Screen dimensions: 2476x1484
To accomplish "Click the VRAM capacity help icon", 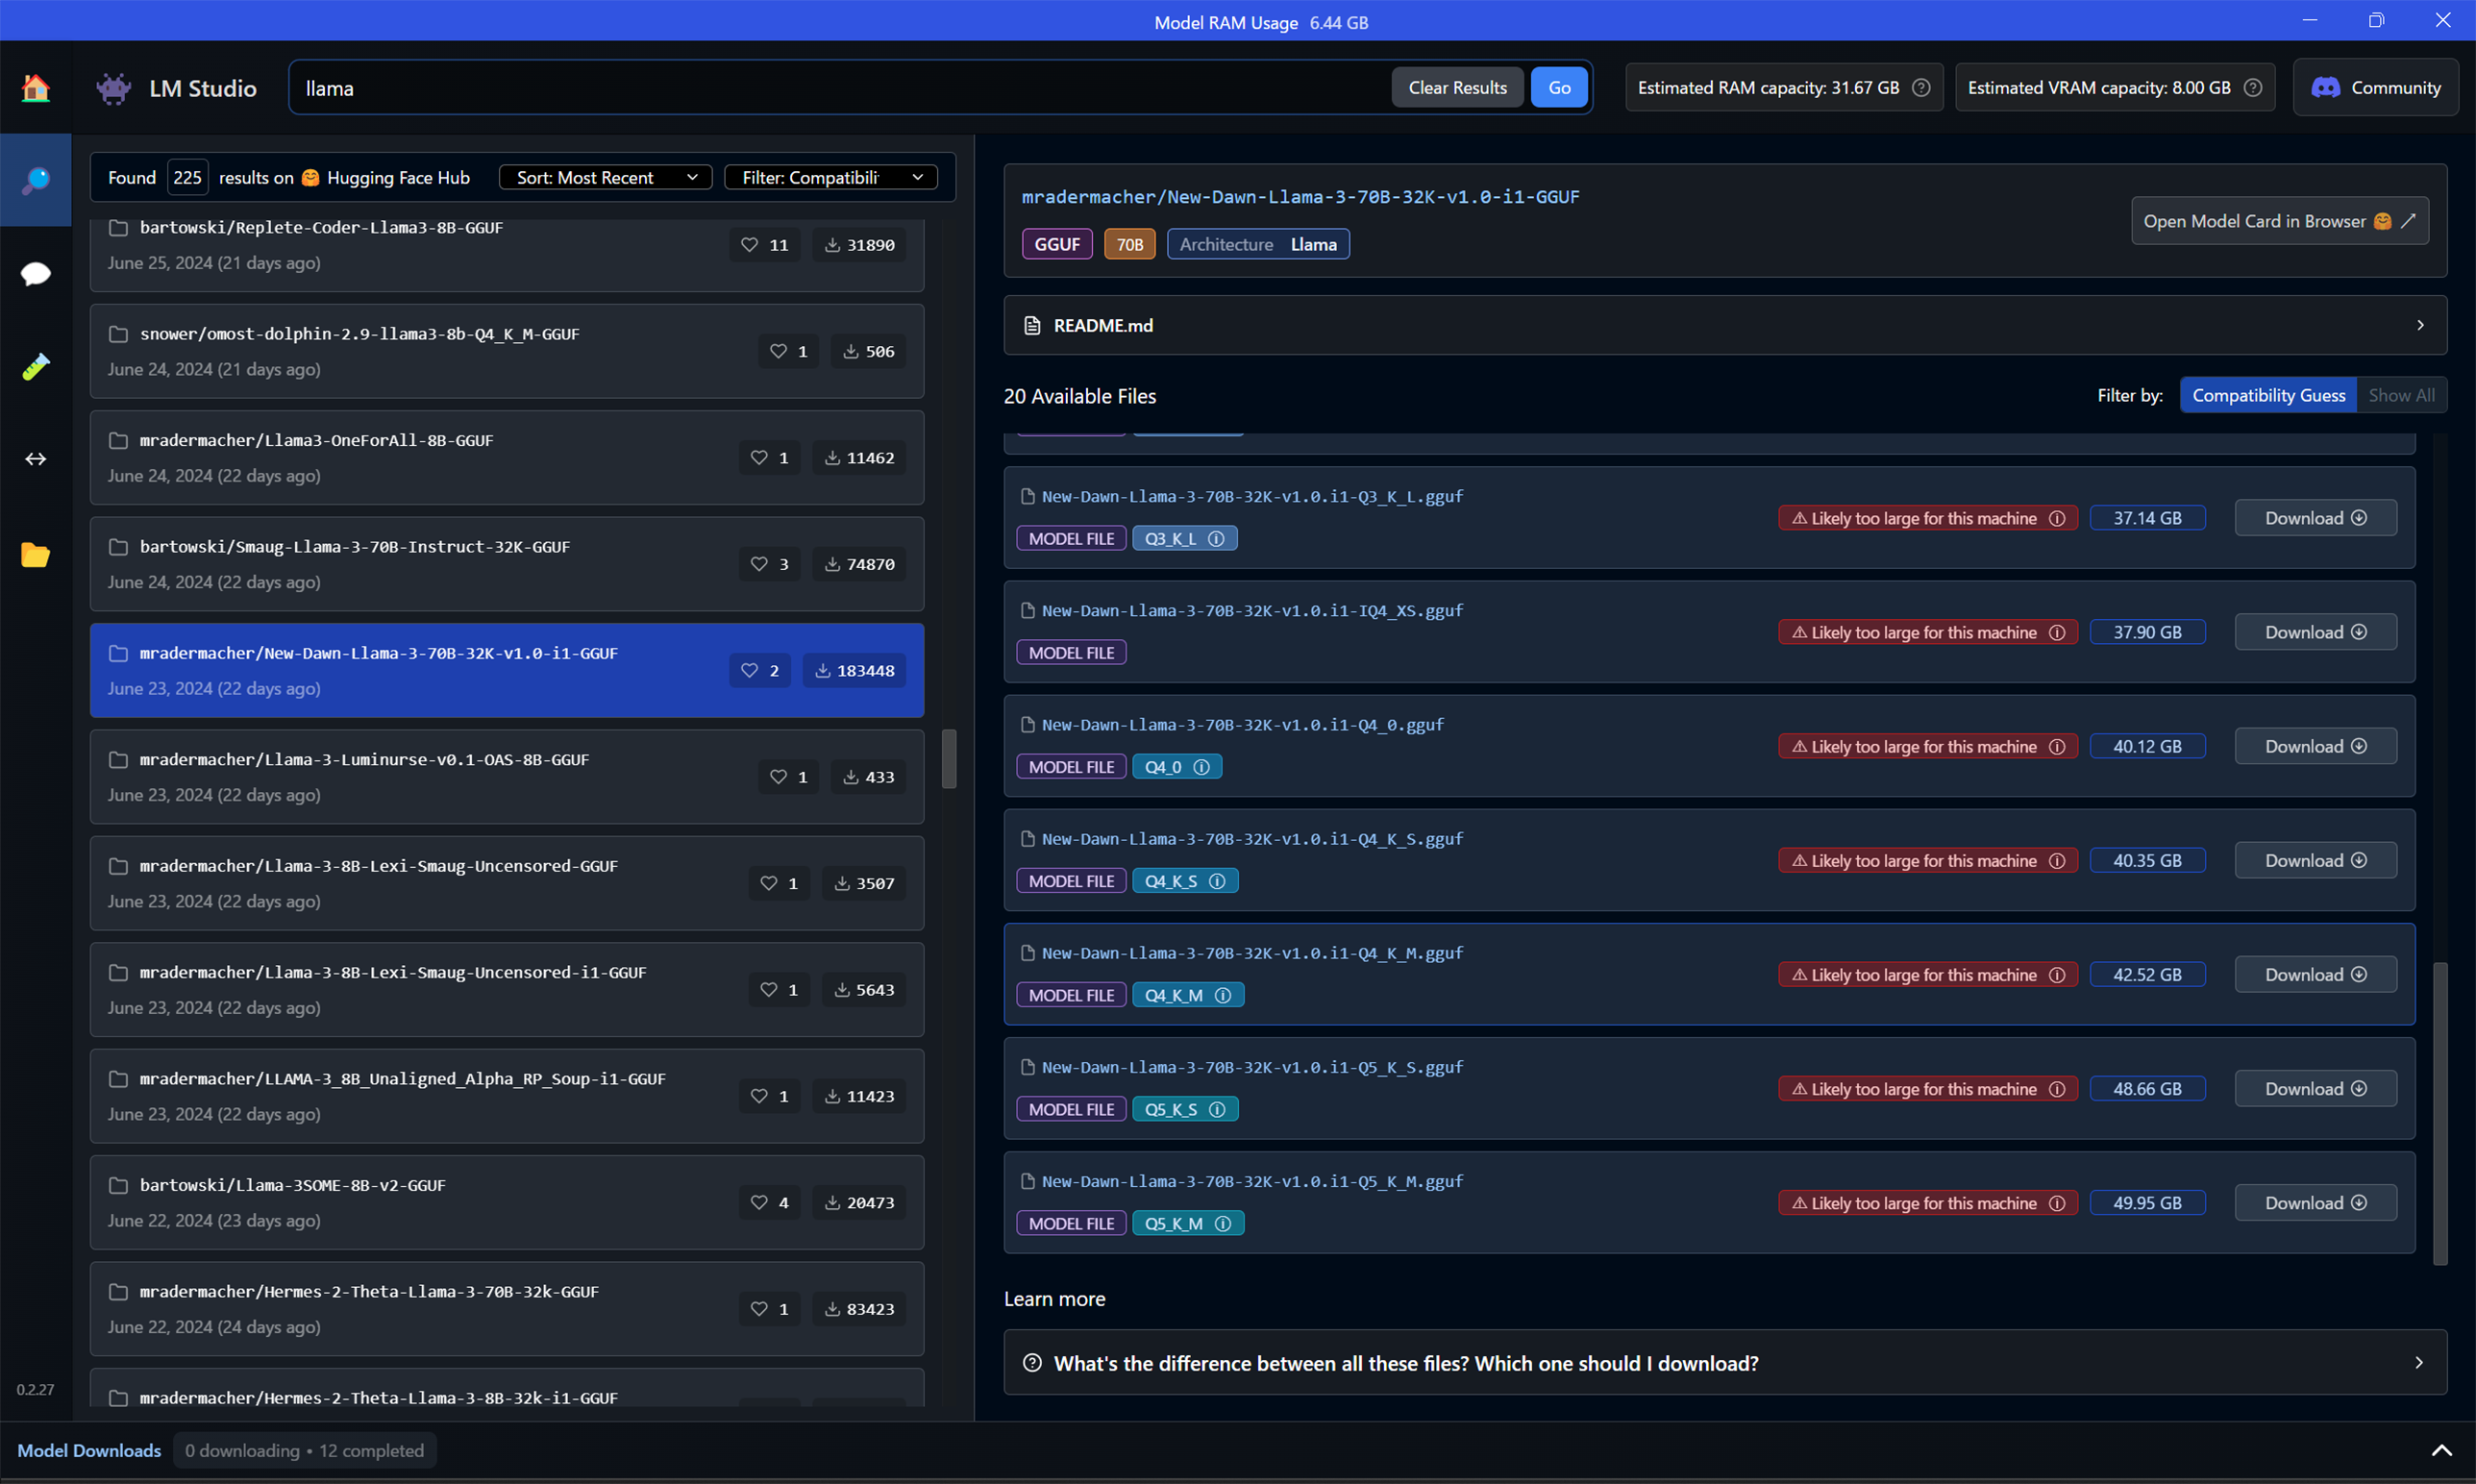I will point(2252,88).
